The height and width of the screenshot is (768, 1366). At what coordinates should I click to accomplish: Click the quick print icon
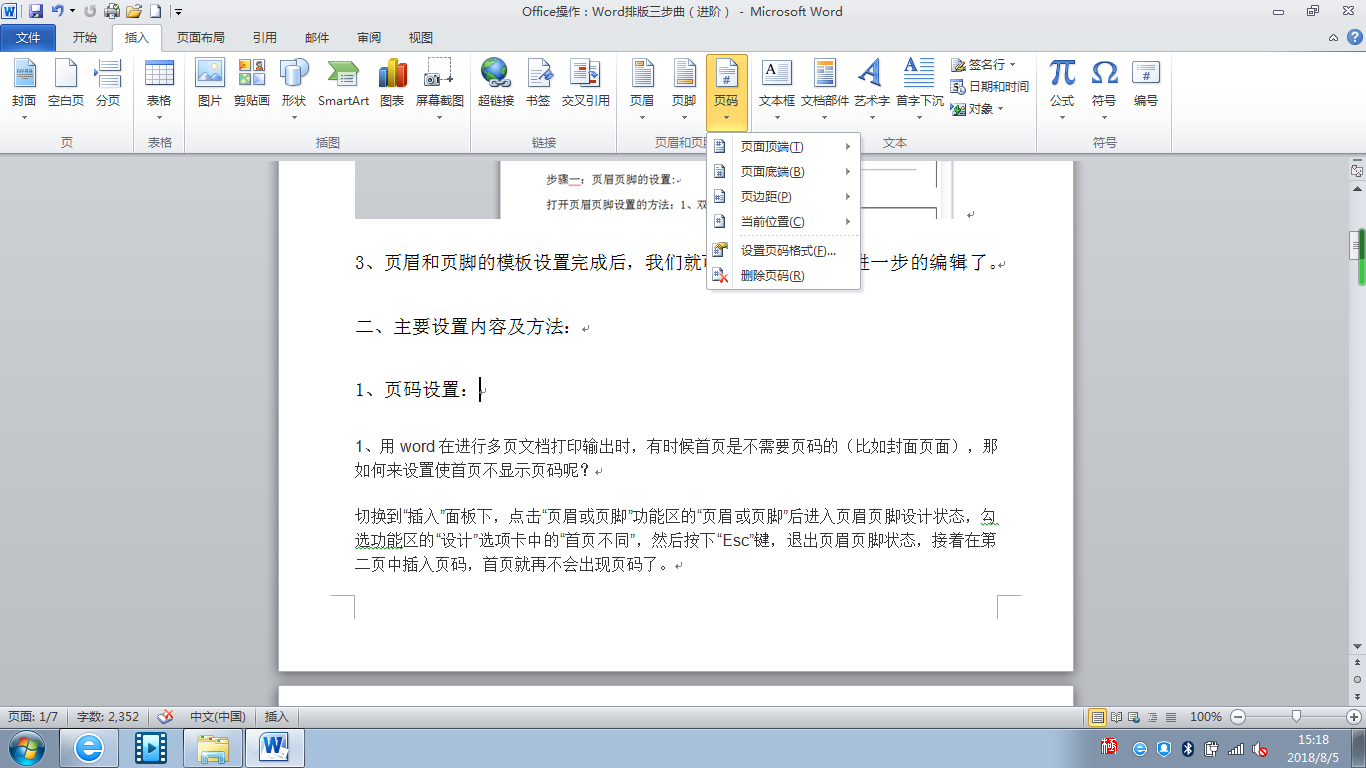pos(112,12)
